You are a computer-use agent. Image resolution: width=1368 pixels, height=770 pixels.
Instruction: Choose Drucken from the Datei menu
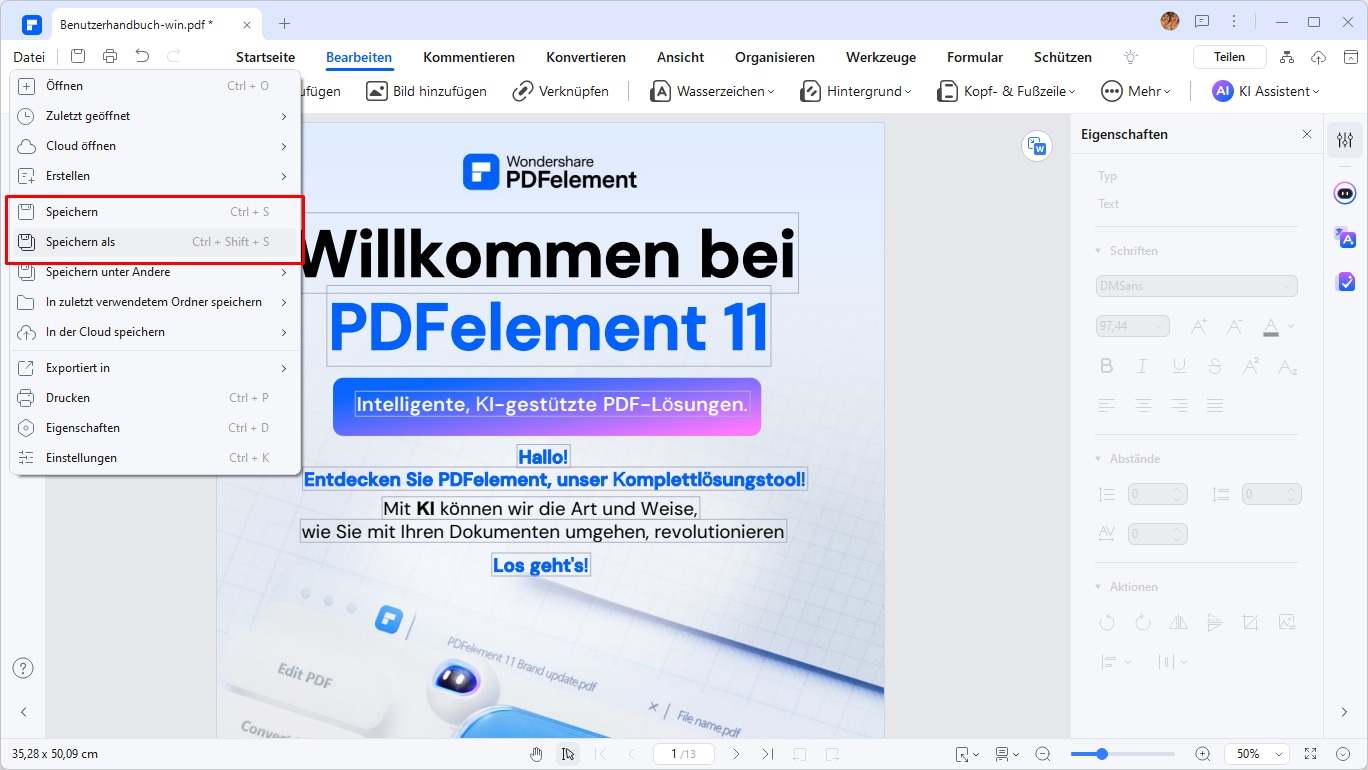point(155,398)
